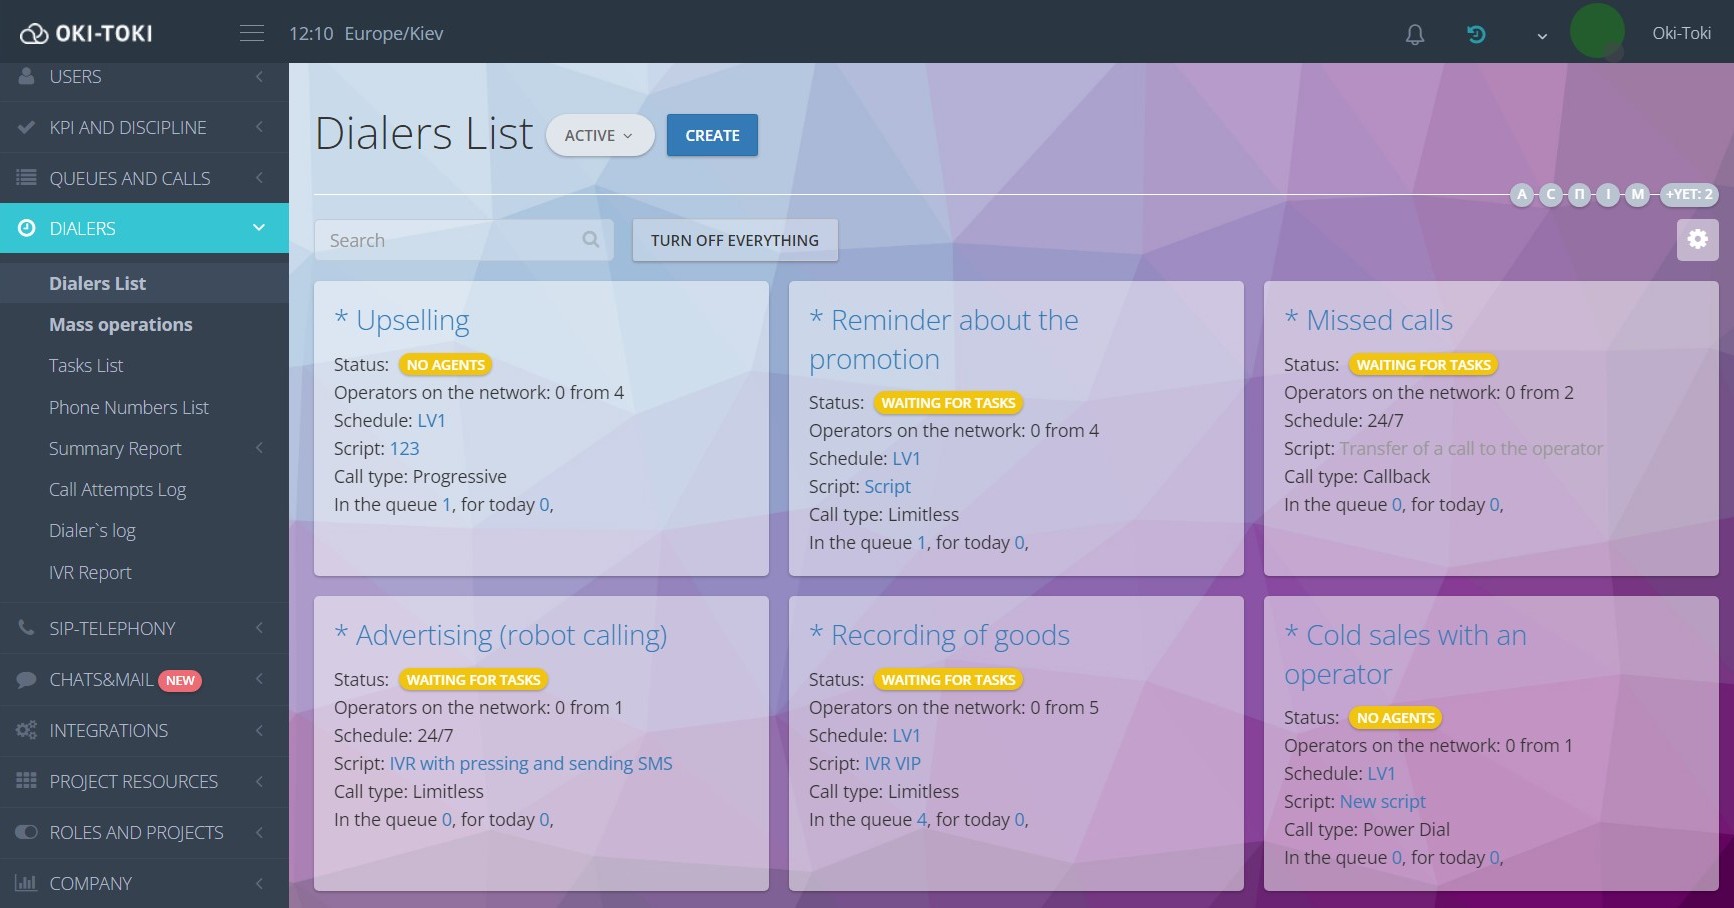This screenshot has width=1734, height=908.
Task: Open the gear settings icon
Action: click(x=1697, y=240)
